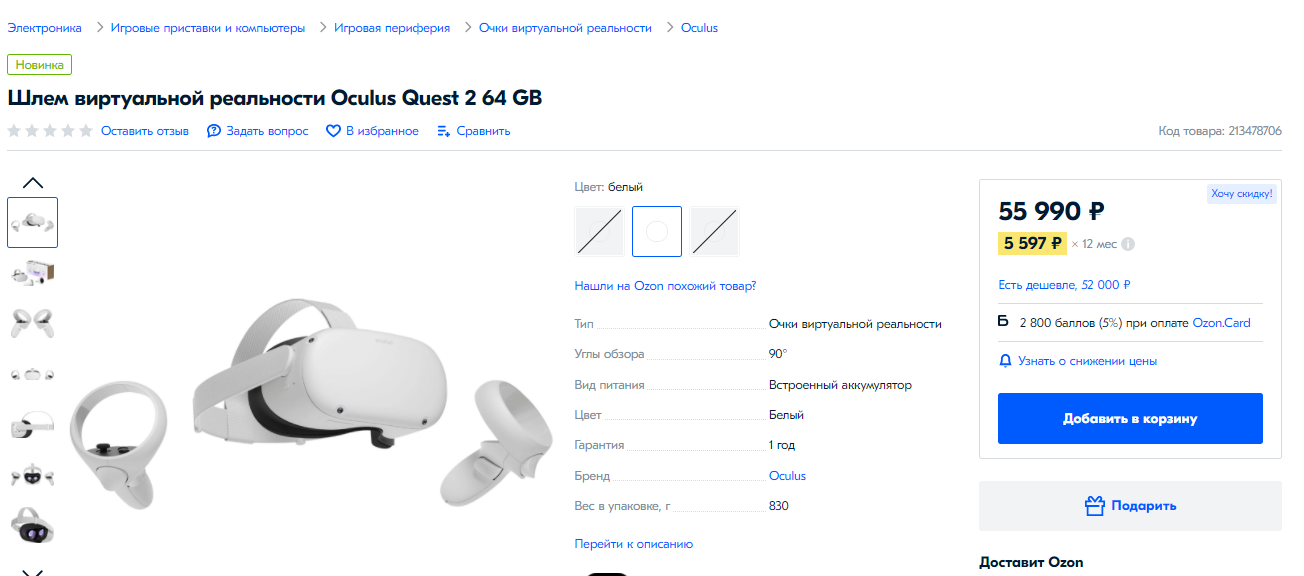Open Очки виртуальной реальности breadcrumb

pos(565,28)
